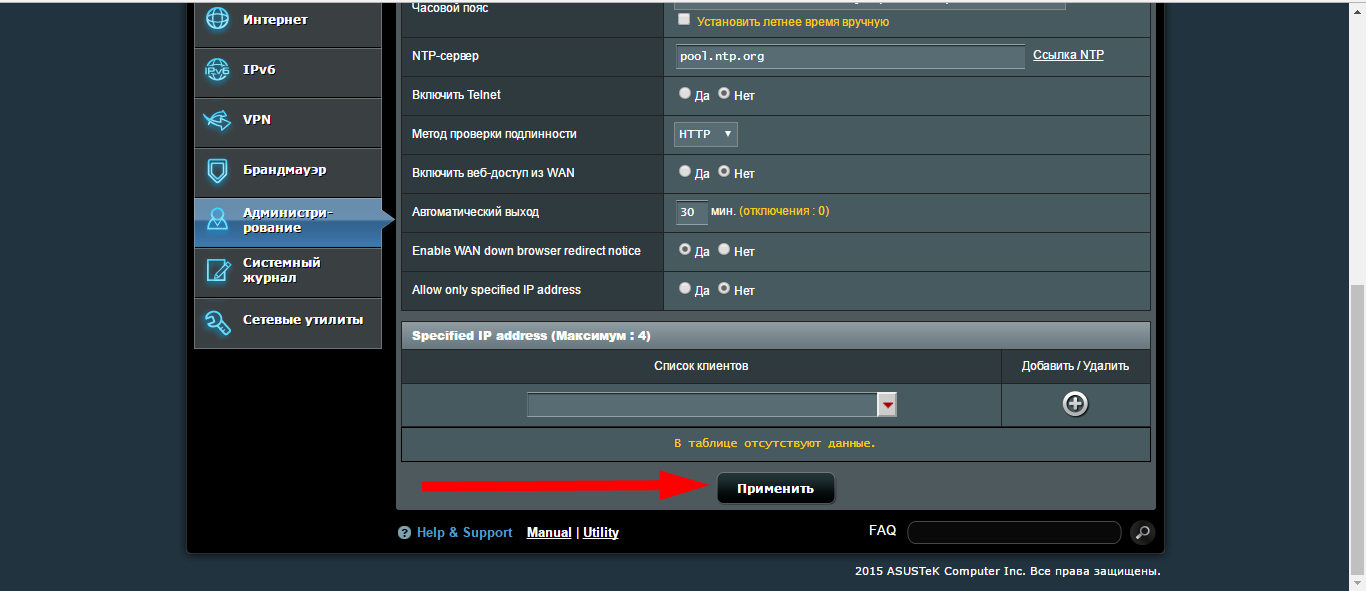Click the FAQ search magnifier icon
1366x591 pixels.
tap(1141, 532)
